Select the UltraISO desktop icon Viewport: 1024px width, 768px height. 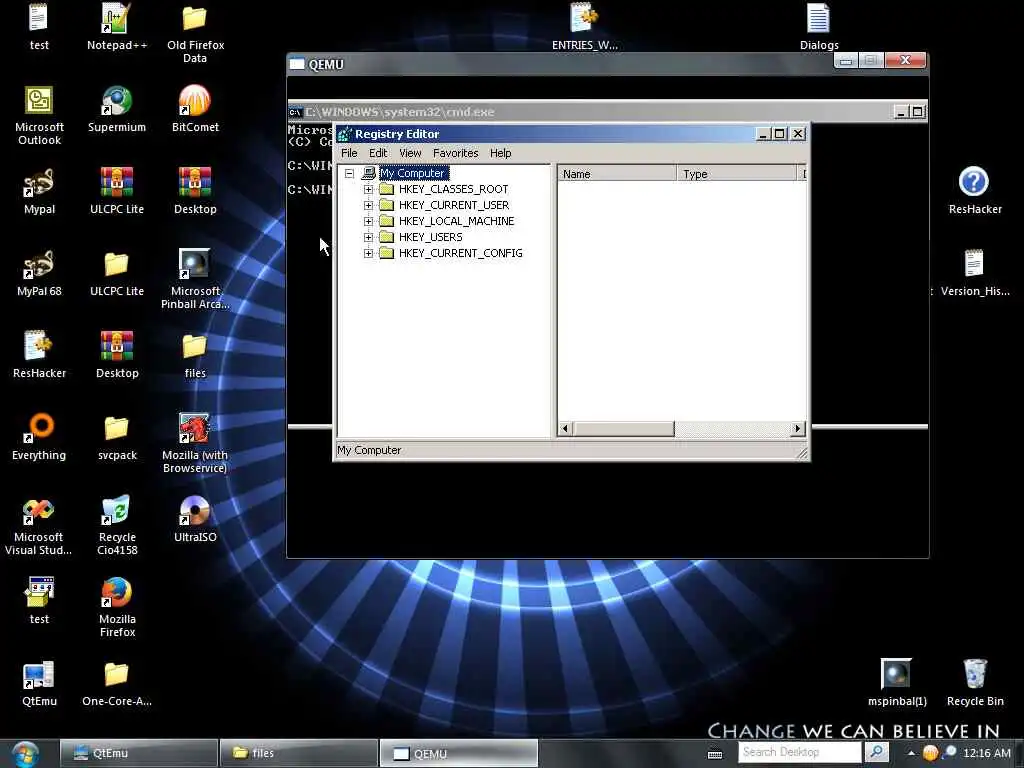click(x=195, y=519)
